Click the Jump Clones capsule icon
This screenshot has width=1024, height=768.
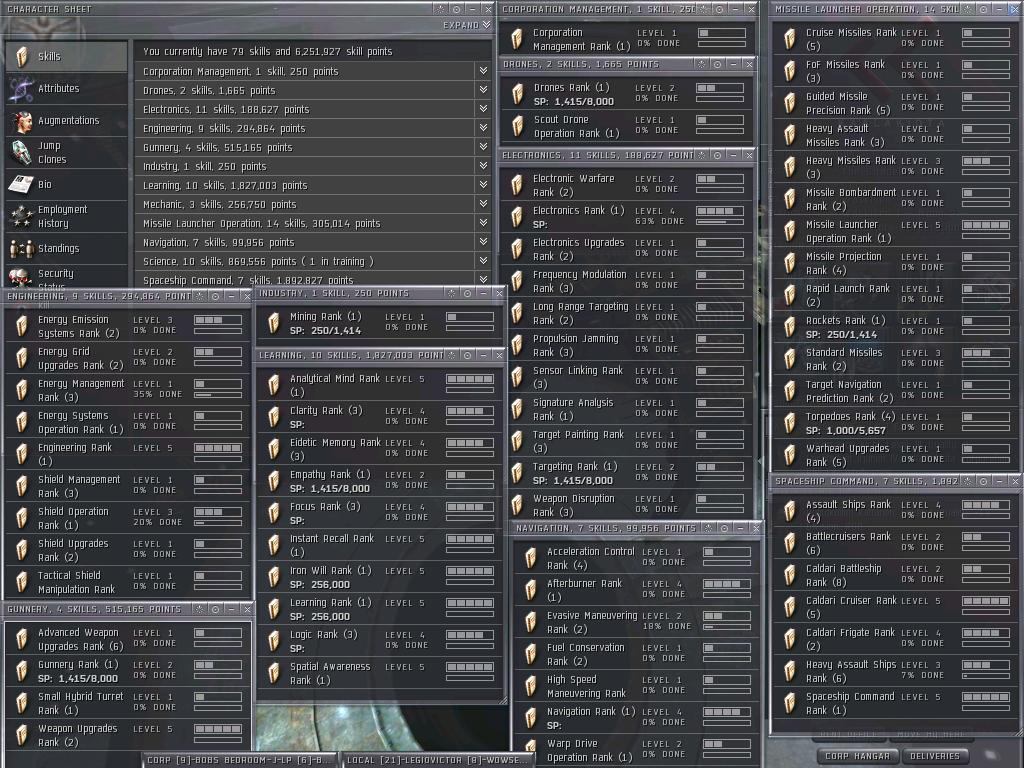22,153
